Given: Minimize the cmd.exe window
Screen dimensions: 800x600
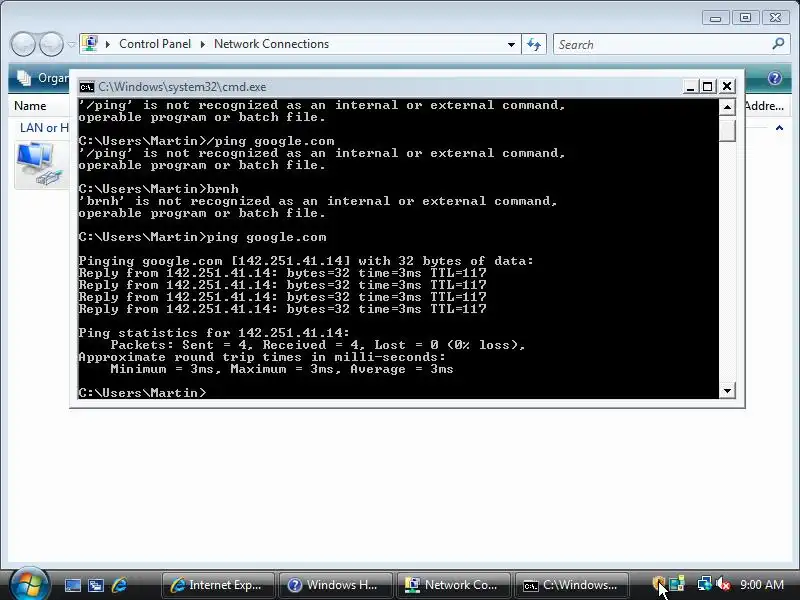Looking at the screenshot, I should tap(690, 87).
